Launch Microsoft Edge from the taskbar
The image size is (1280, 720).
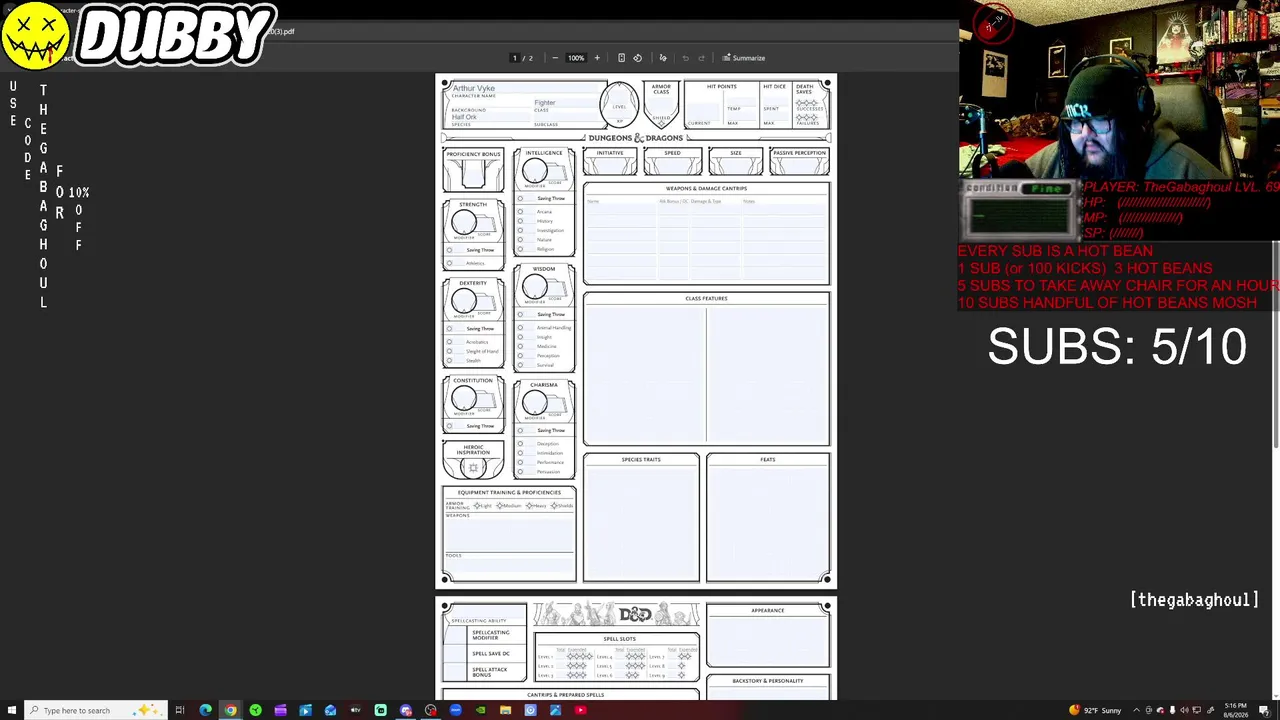[x=205, y=710]
